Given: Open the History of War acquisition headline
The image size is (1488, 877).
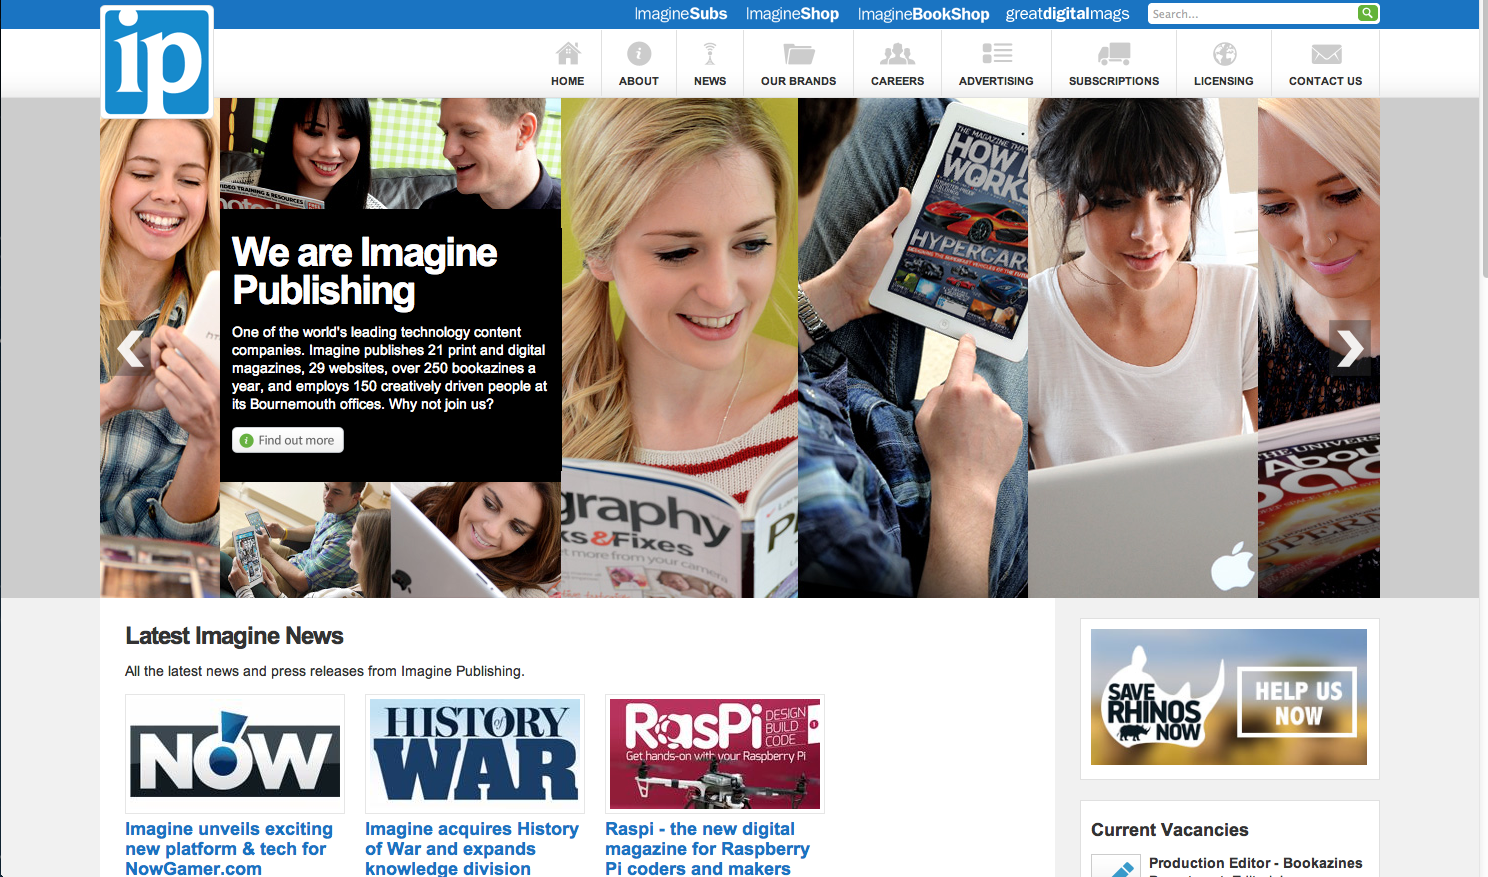Looking at the screenshot, I should [x=472, y=849].
